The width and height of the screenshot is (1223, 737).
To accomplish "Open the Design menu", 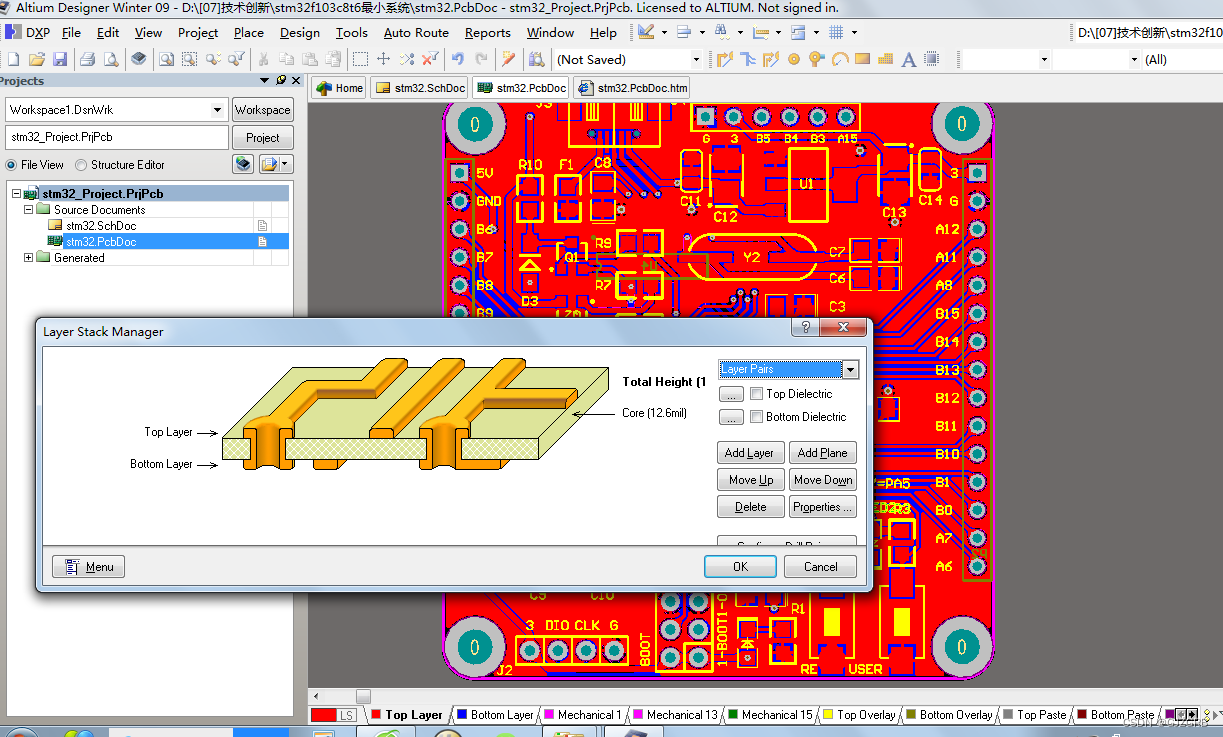I will (x=300, y=33).
